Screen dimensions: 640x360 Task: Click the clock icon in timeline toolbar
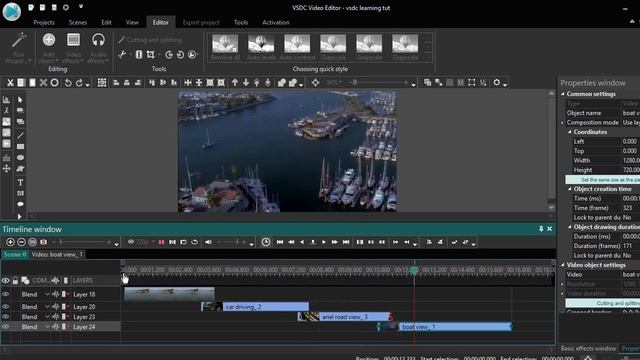click(x=266, y=242)
